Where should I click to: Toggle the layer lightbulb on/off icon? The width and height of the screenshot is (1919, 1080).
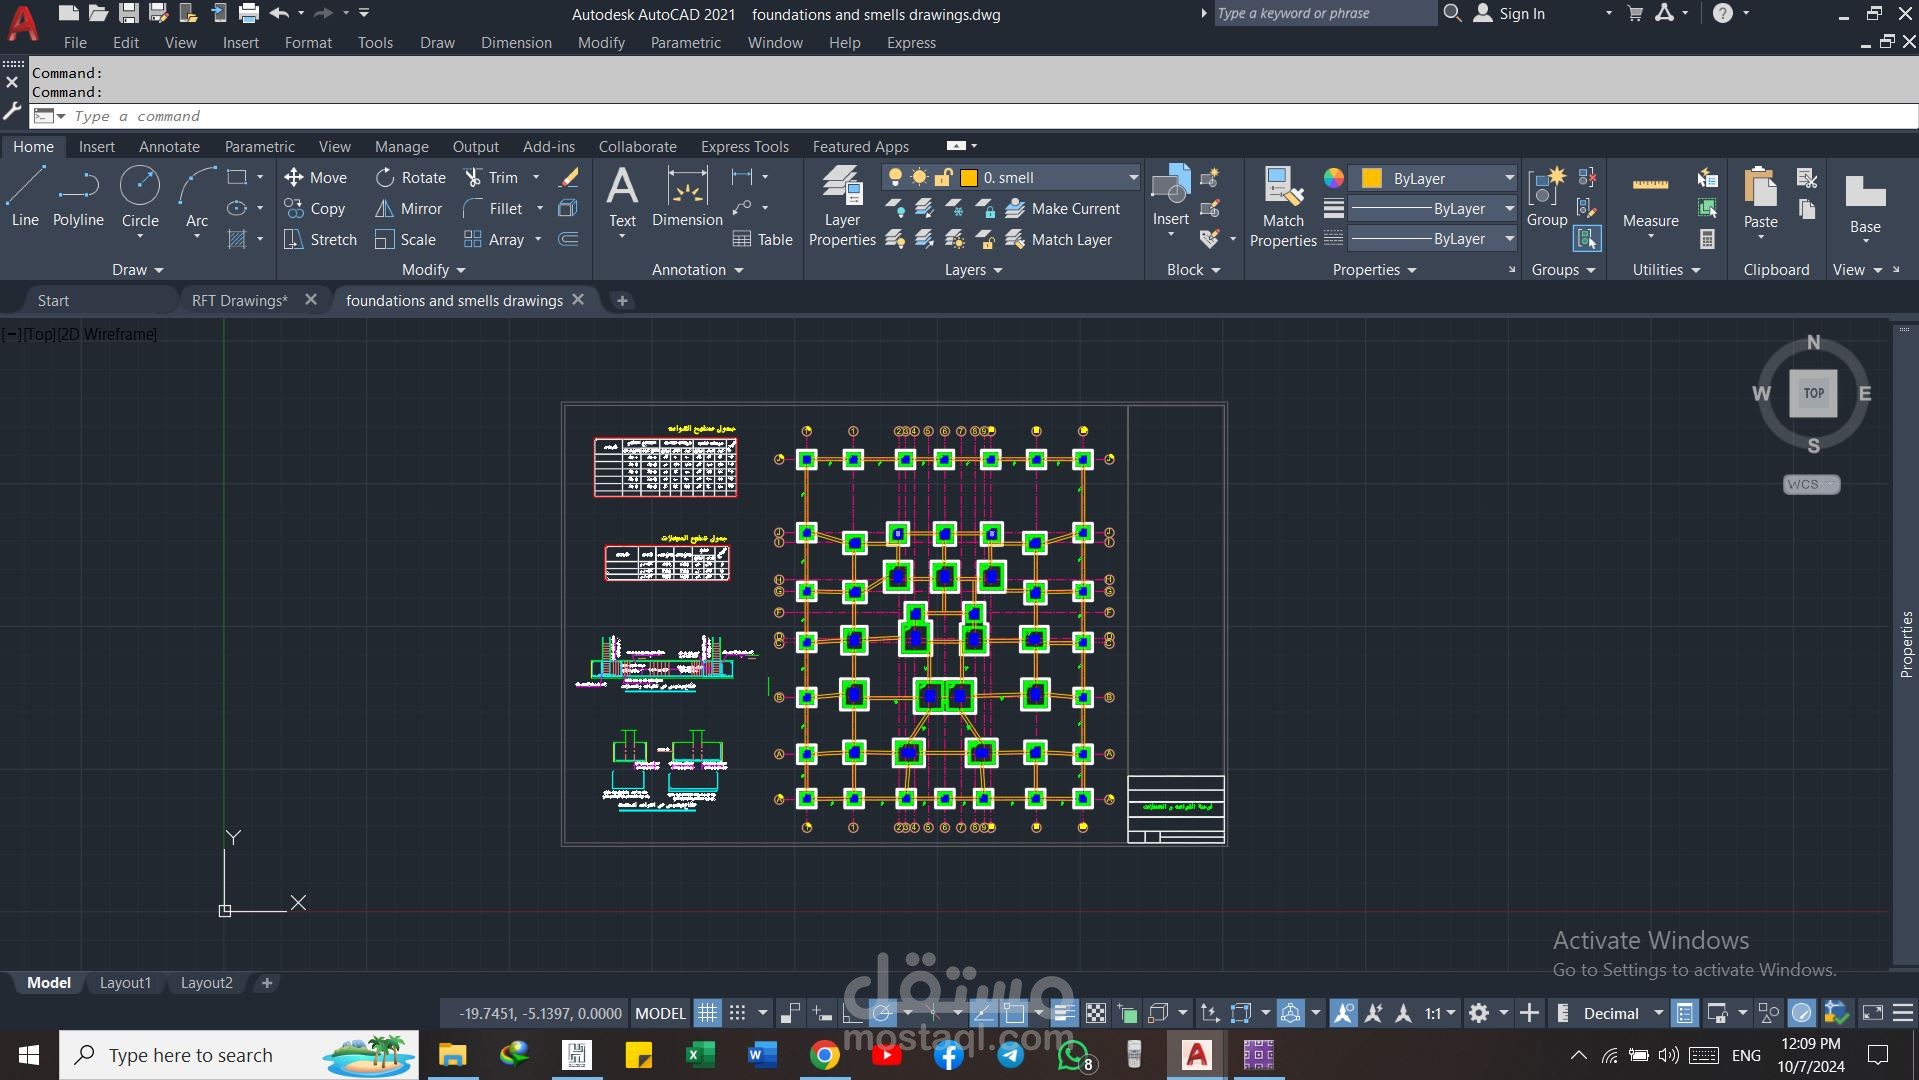click(x=895, y=177)
